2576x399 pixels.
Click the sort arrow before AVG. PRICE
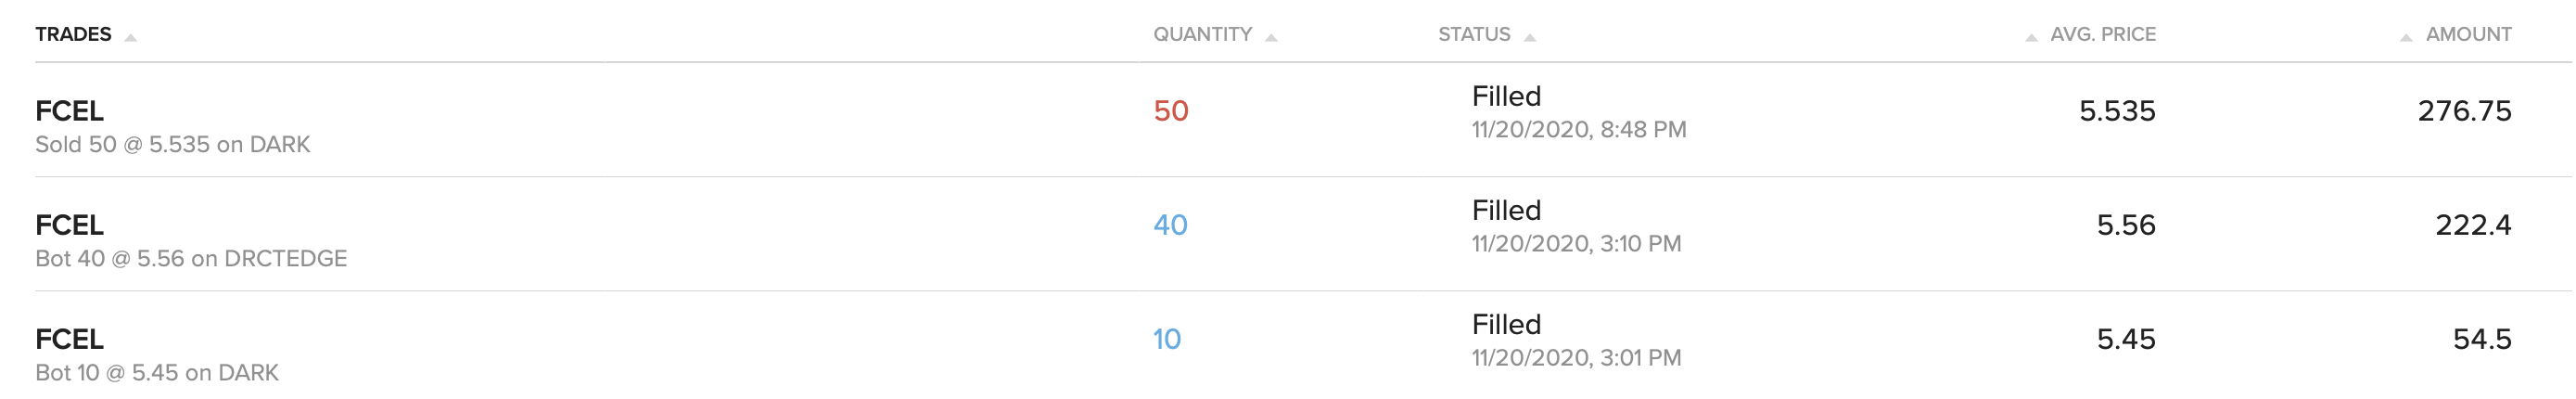click(x=2031, y=38)
